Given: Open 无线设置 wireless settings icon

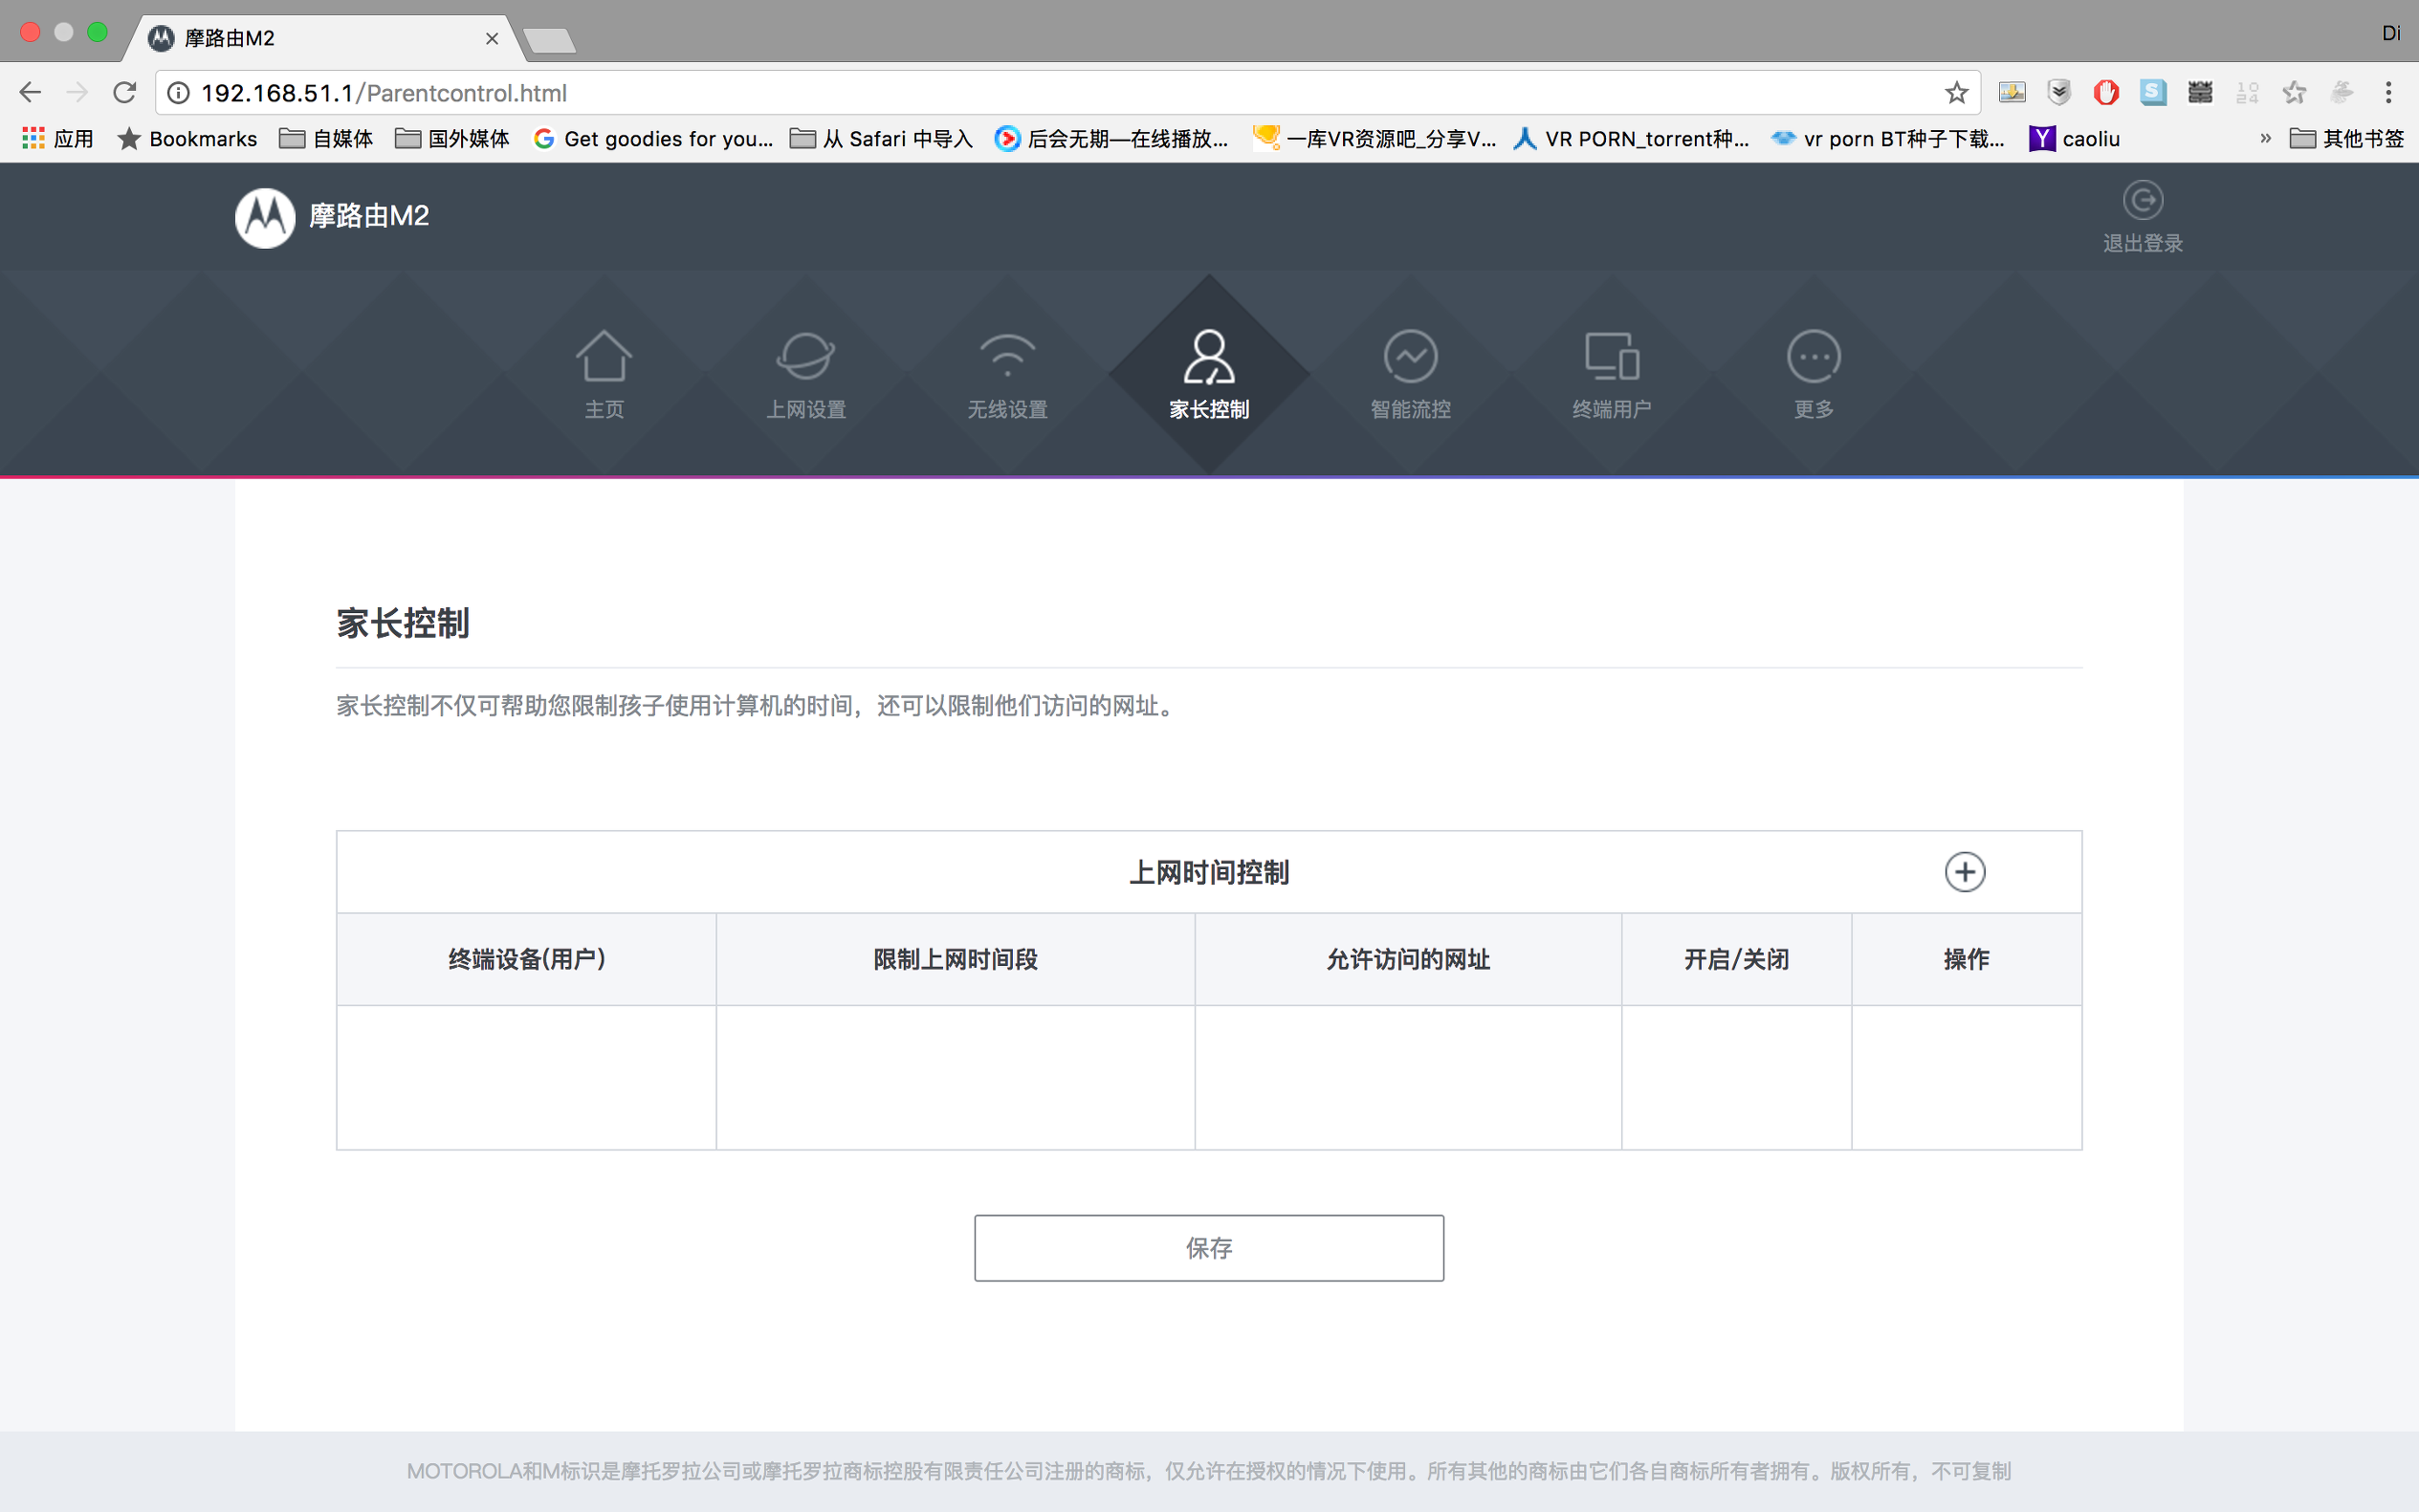Looking at the screenshot, I should click(x=1007, y=357).
